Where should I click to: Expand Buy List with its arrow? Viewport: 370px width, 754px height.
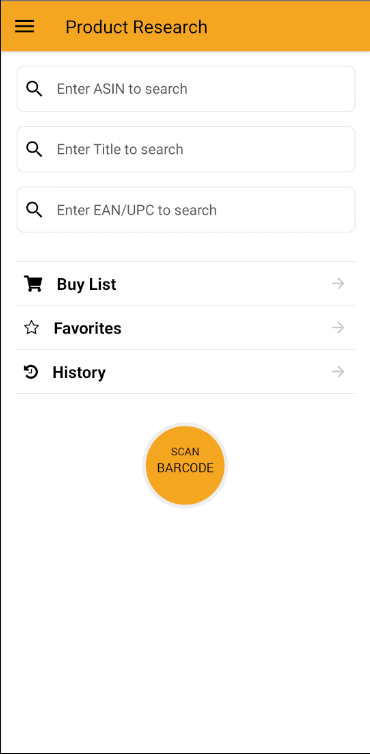click(x=338, y=284)
